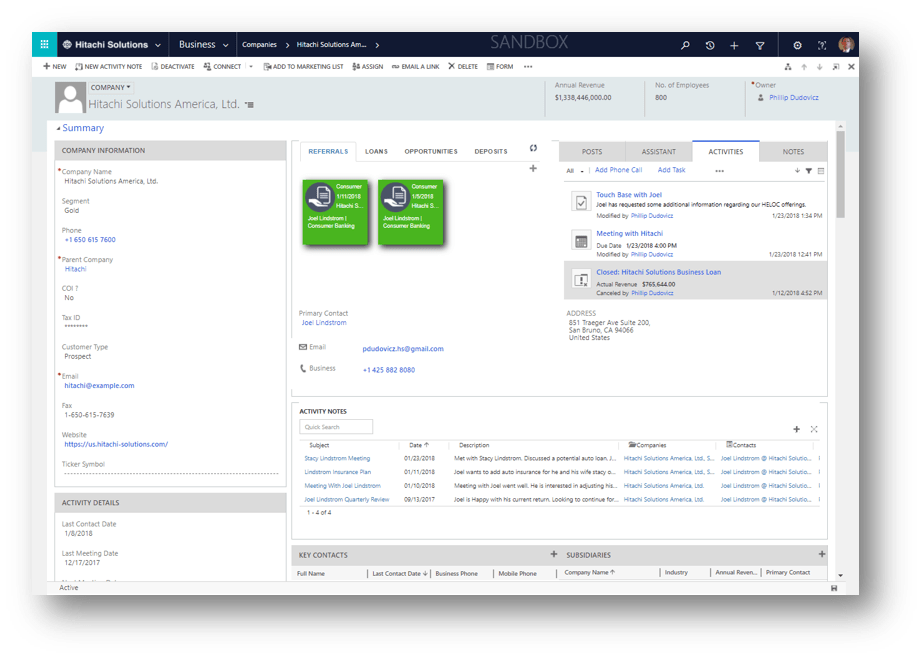Close the company record form
This screenshot has width=924, height=660.
(851, 67)
